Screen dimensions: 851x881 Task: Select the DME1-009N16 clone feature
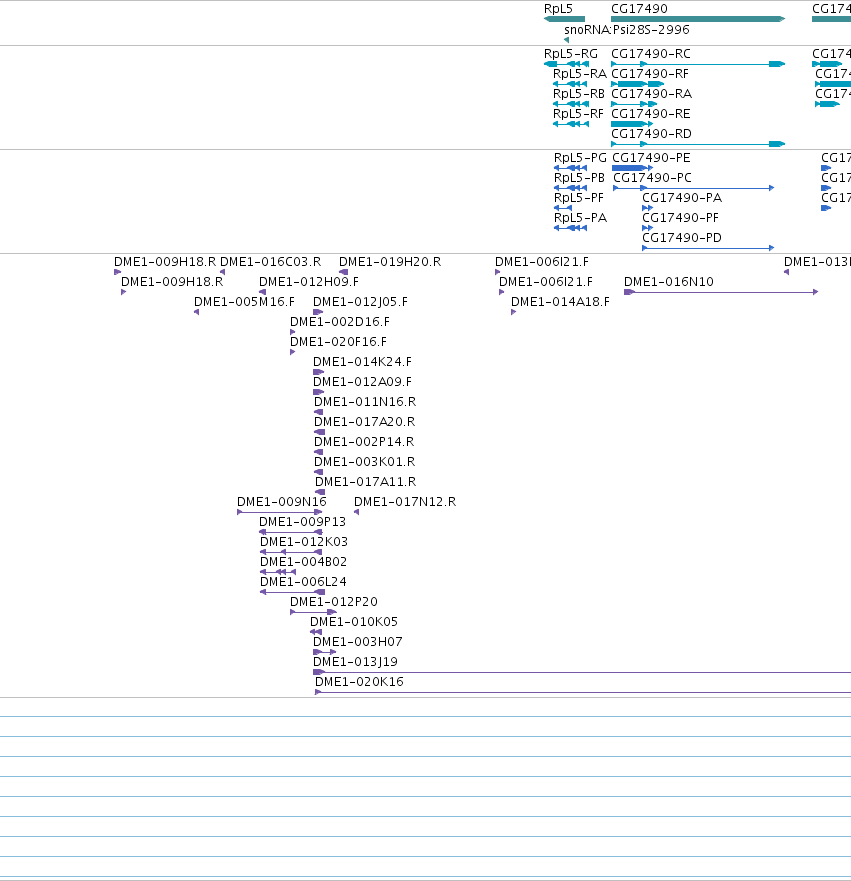pyautogui.click(x=280, y=512)
